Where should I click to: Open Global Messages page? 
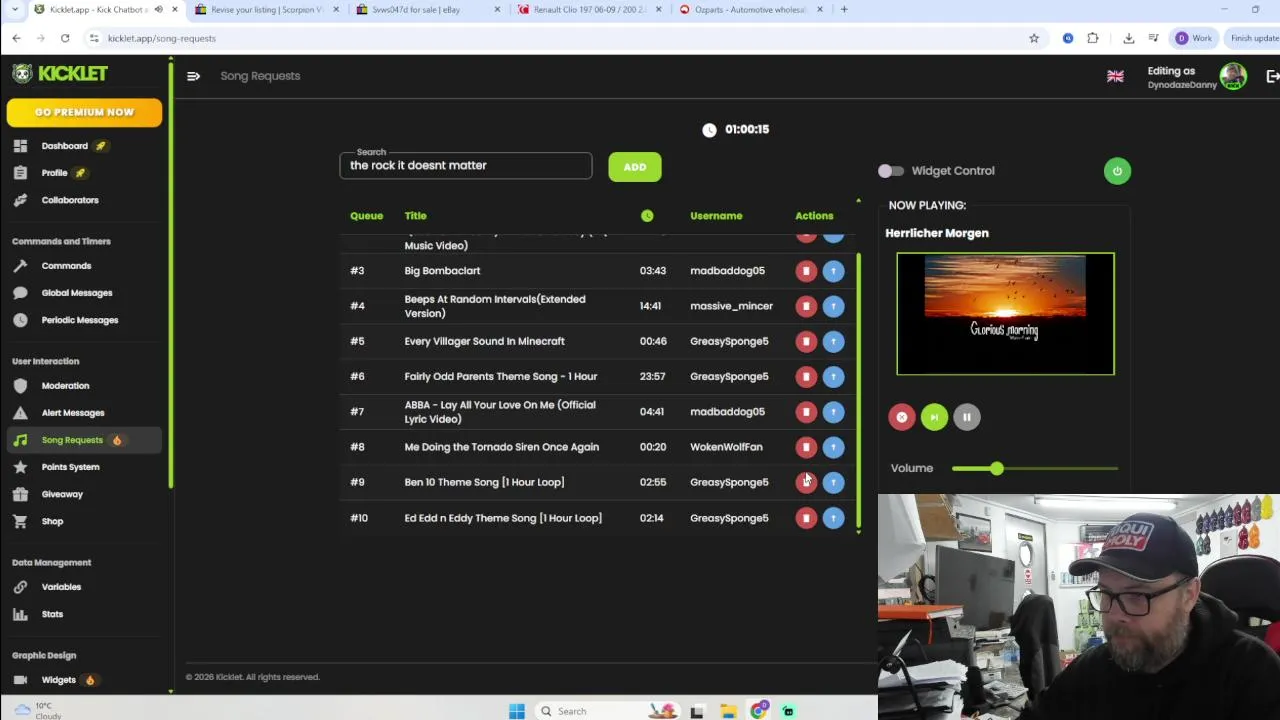click(x=77, y=293)
